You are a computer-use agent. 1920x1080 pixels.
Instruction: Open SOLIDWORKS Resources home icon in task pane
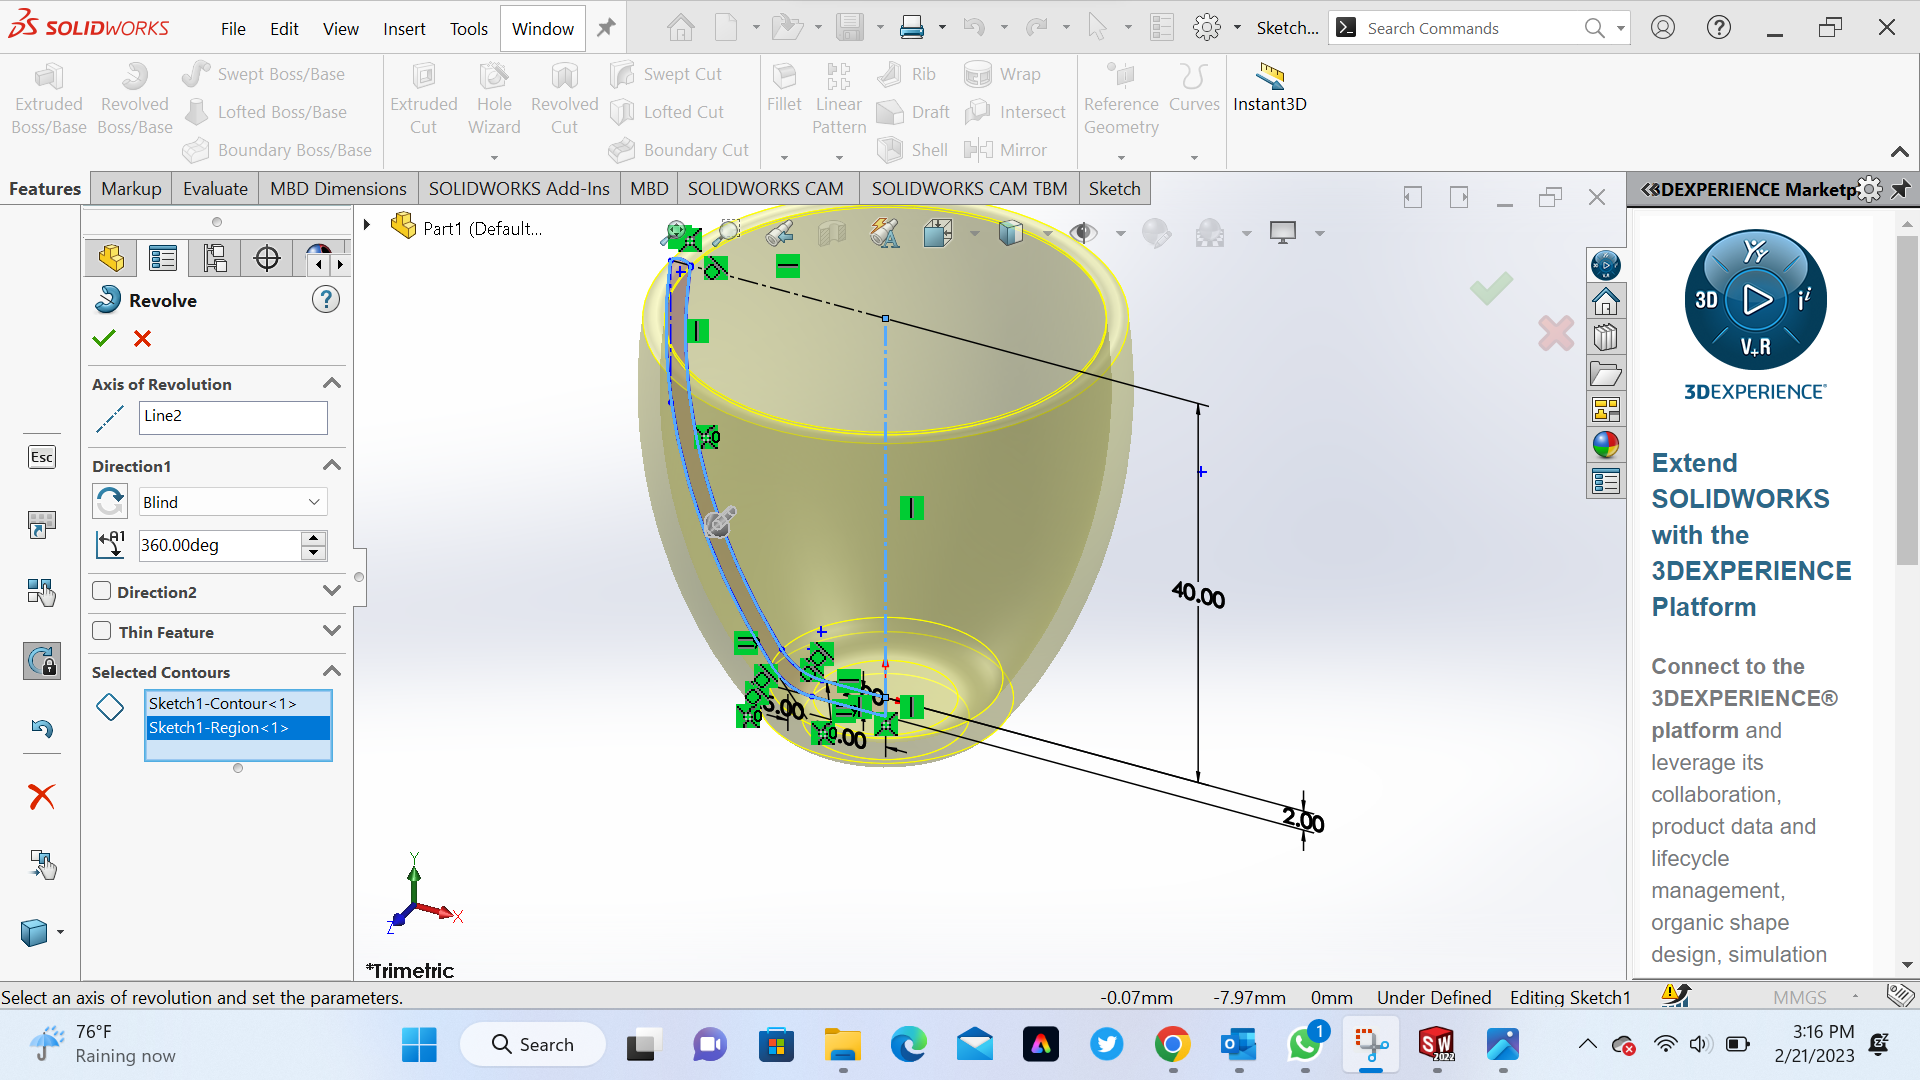click(x=1606, y=301)
